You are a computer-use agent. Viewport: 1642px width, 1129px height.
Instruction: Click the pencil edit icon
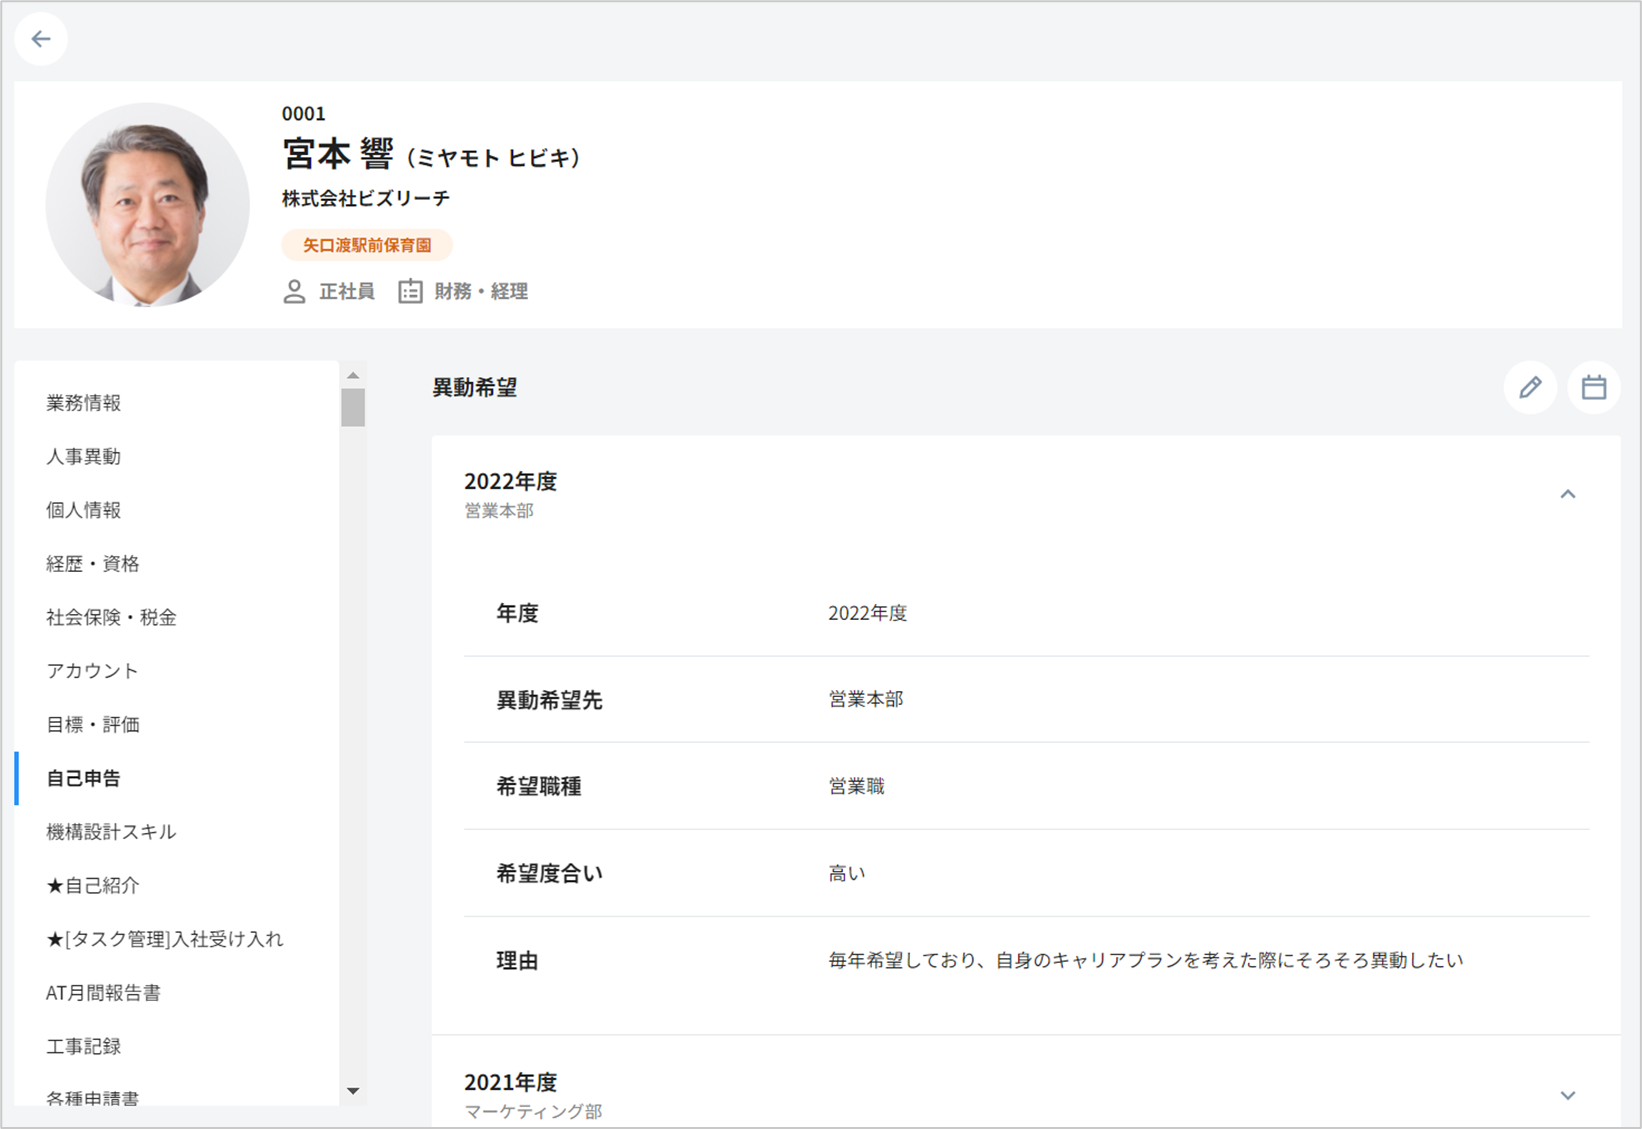click(x=1530, y=388)
